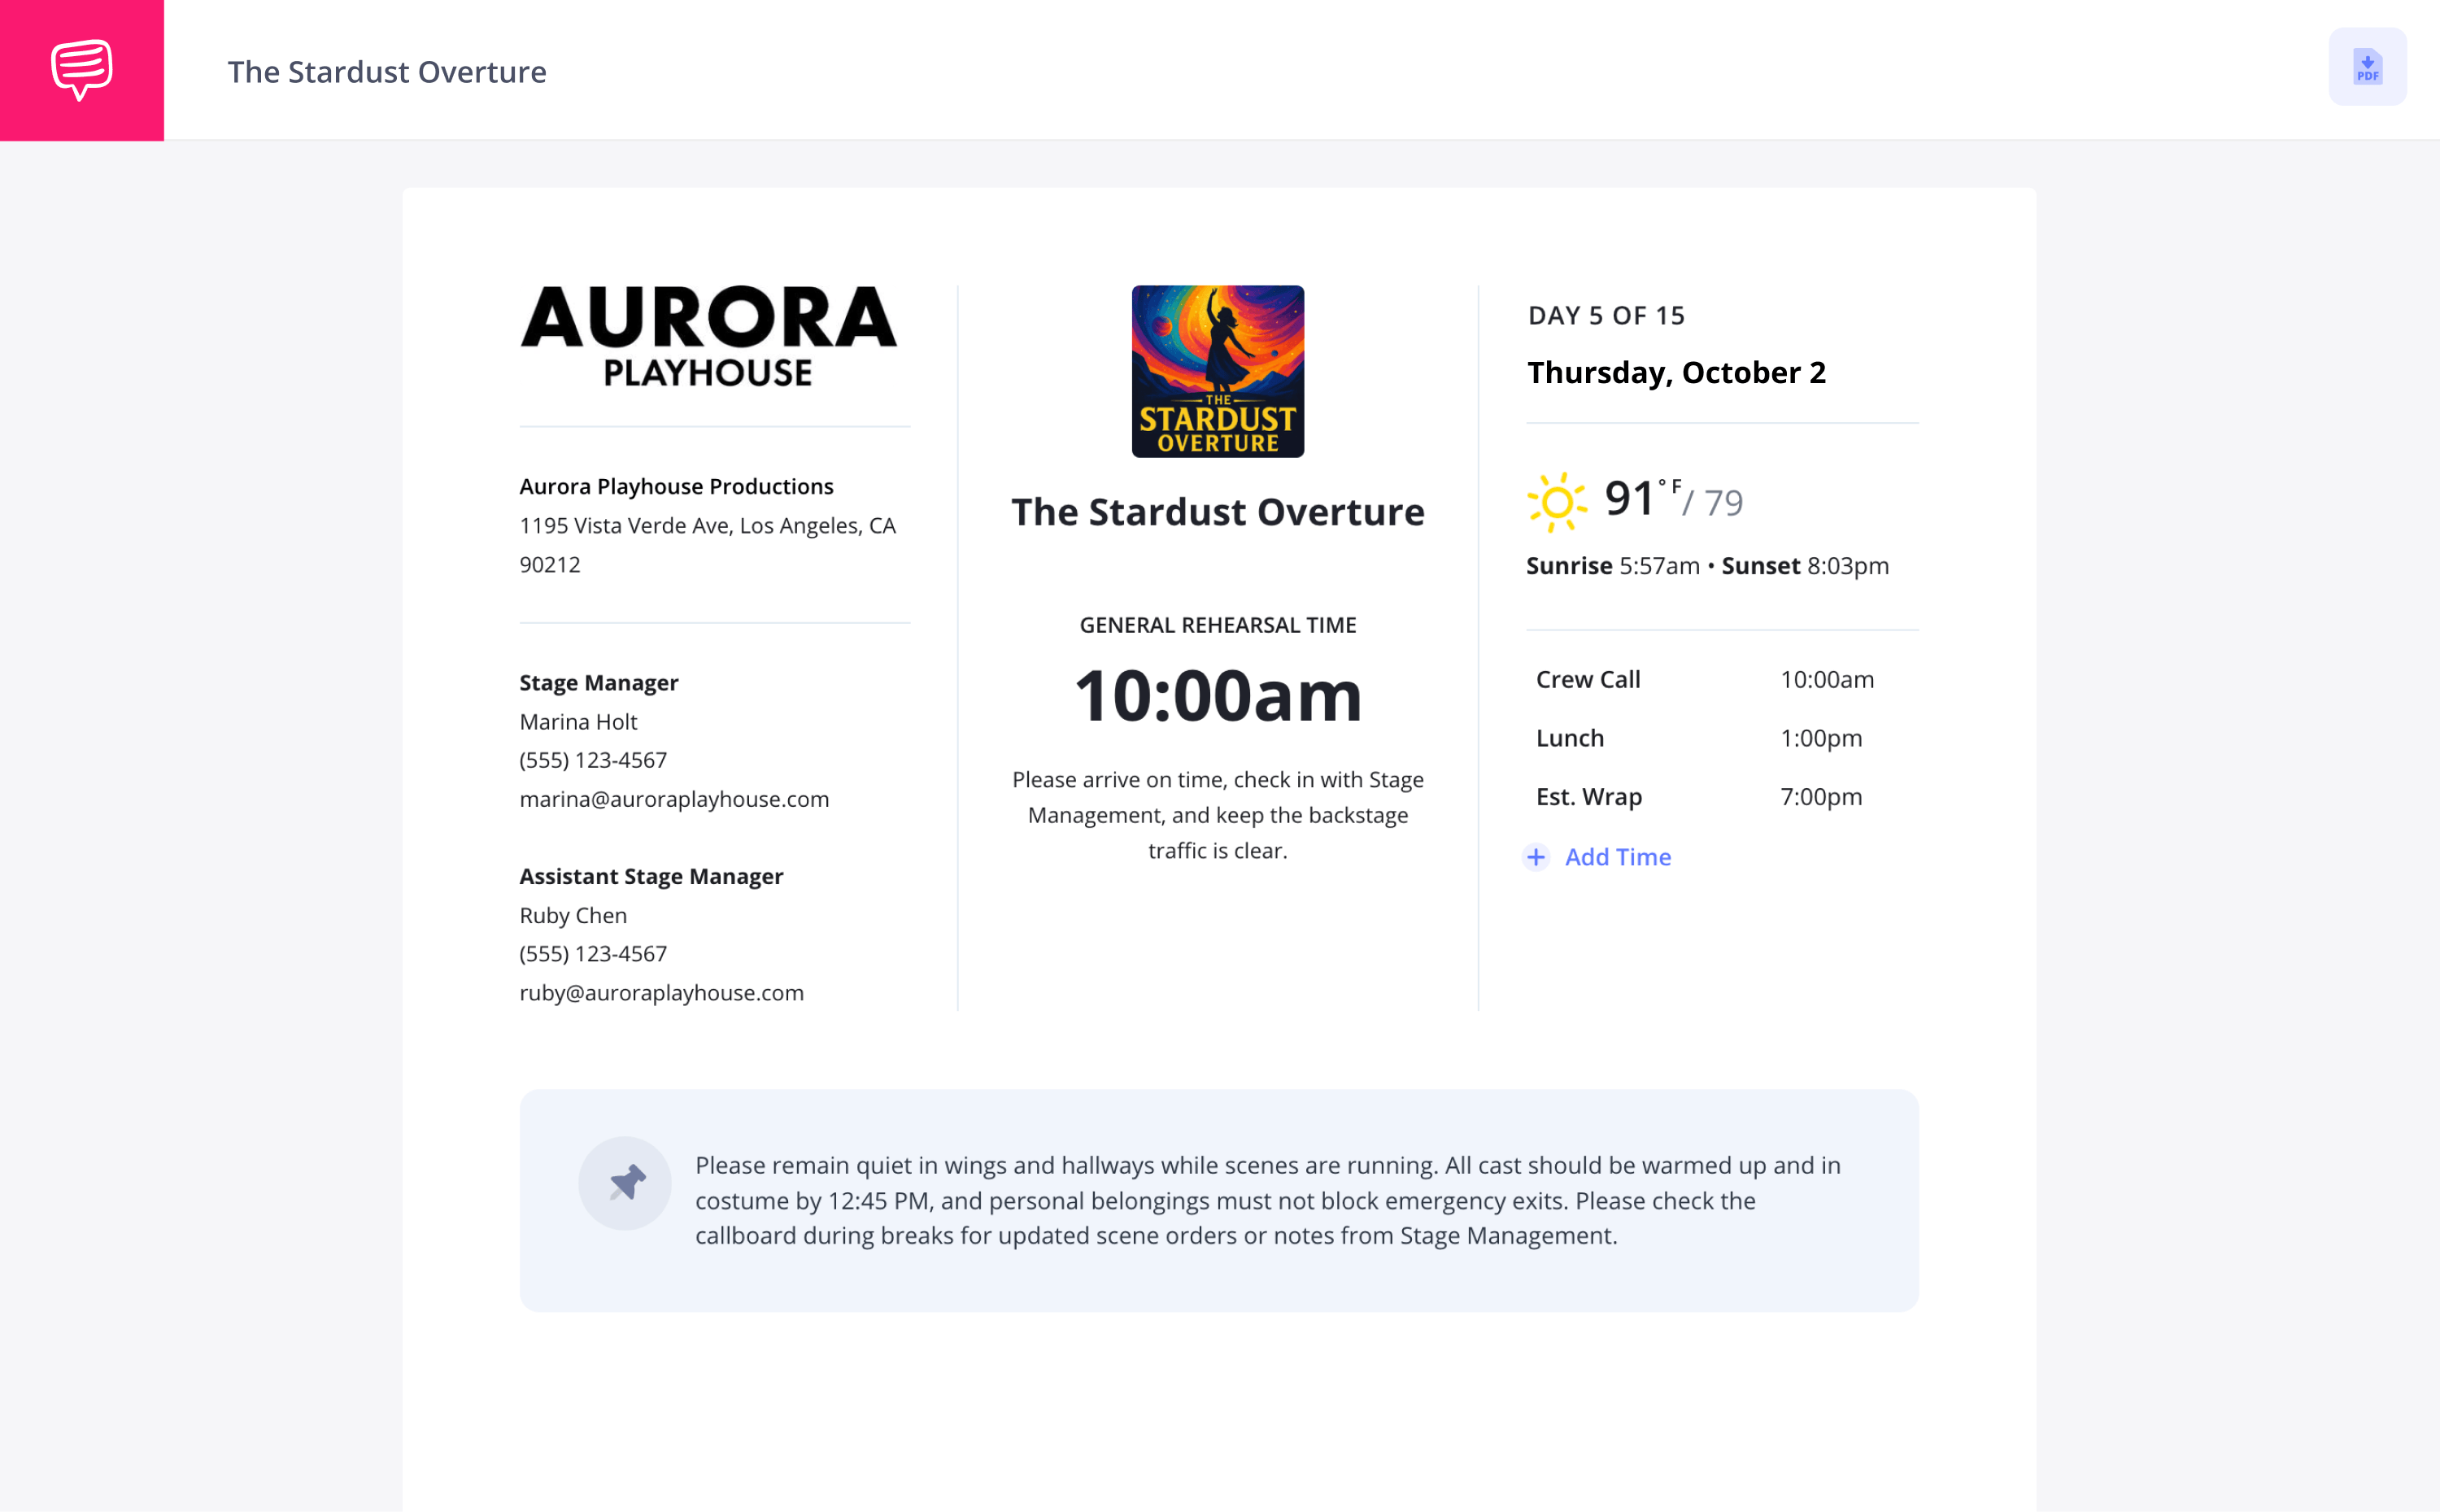2440x1512 pixels.
Task: Click the Add Time link
Action: (x=1618, y=857)
